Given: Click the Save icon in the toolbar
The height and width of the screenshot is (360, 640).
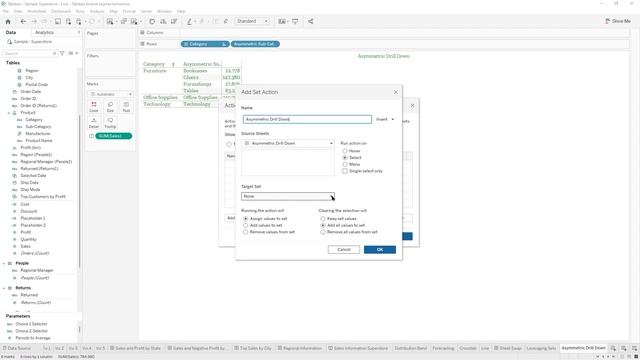Looking at the screenshot, I should click(58, 21).
